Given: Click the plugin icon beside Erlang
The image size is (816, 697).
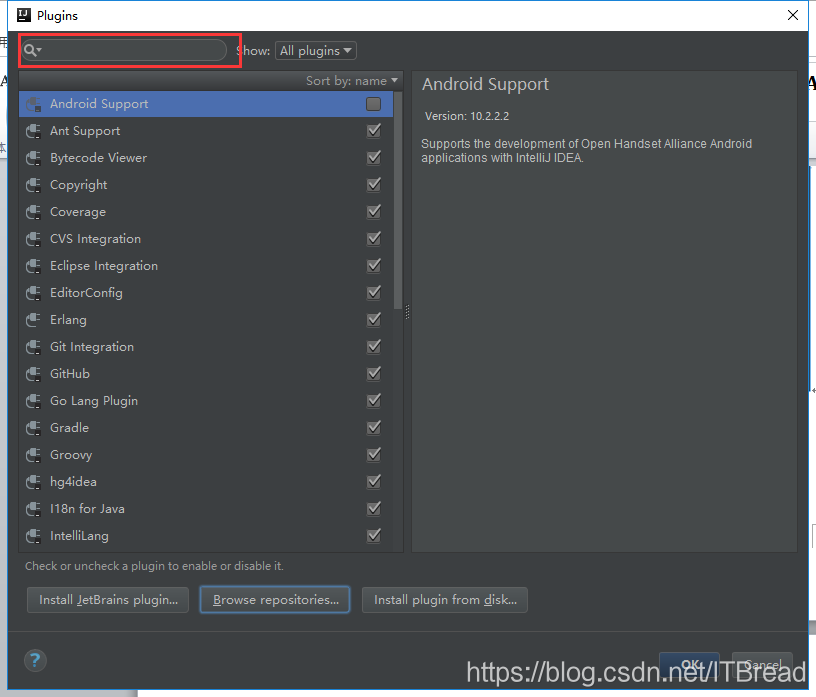Looking at the screenshot, I should [34, 320].
